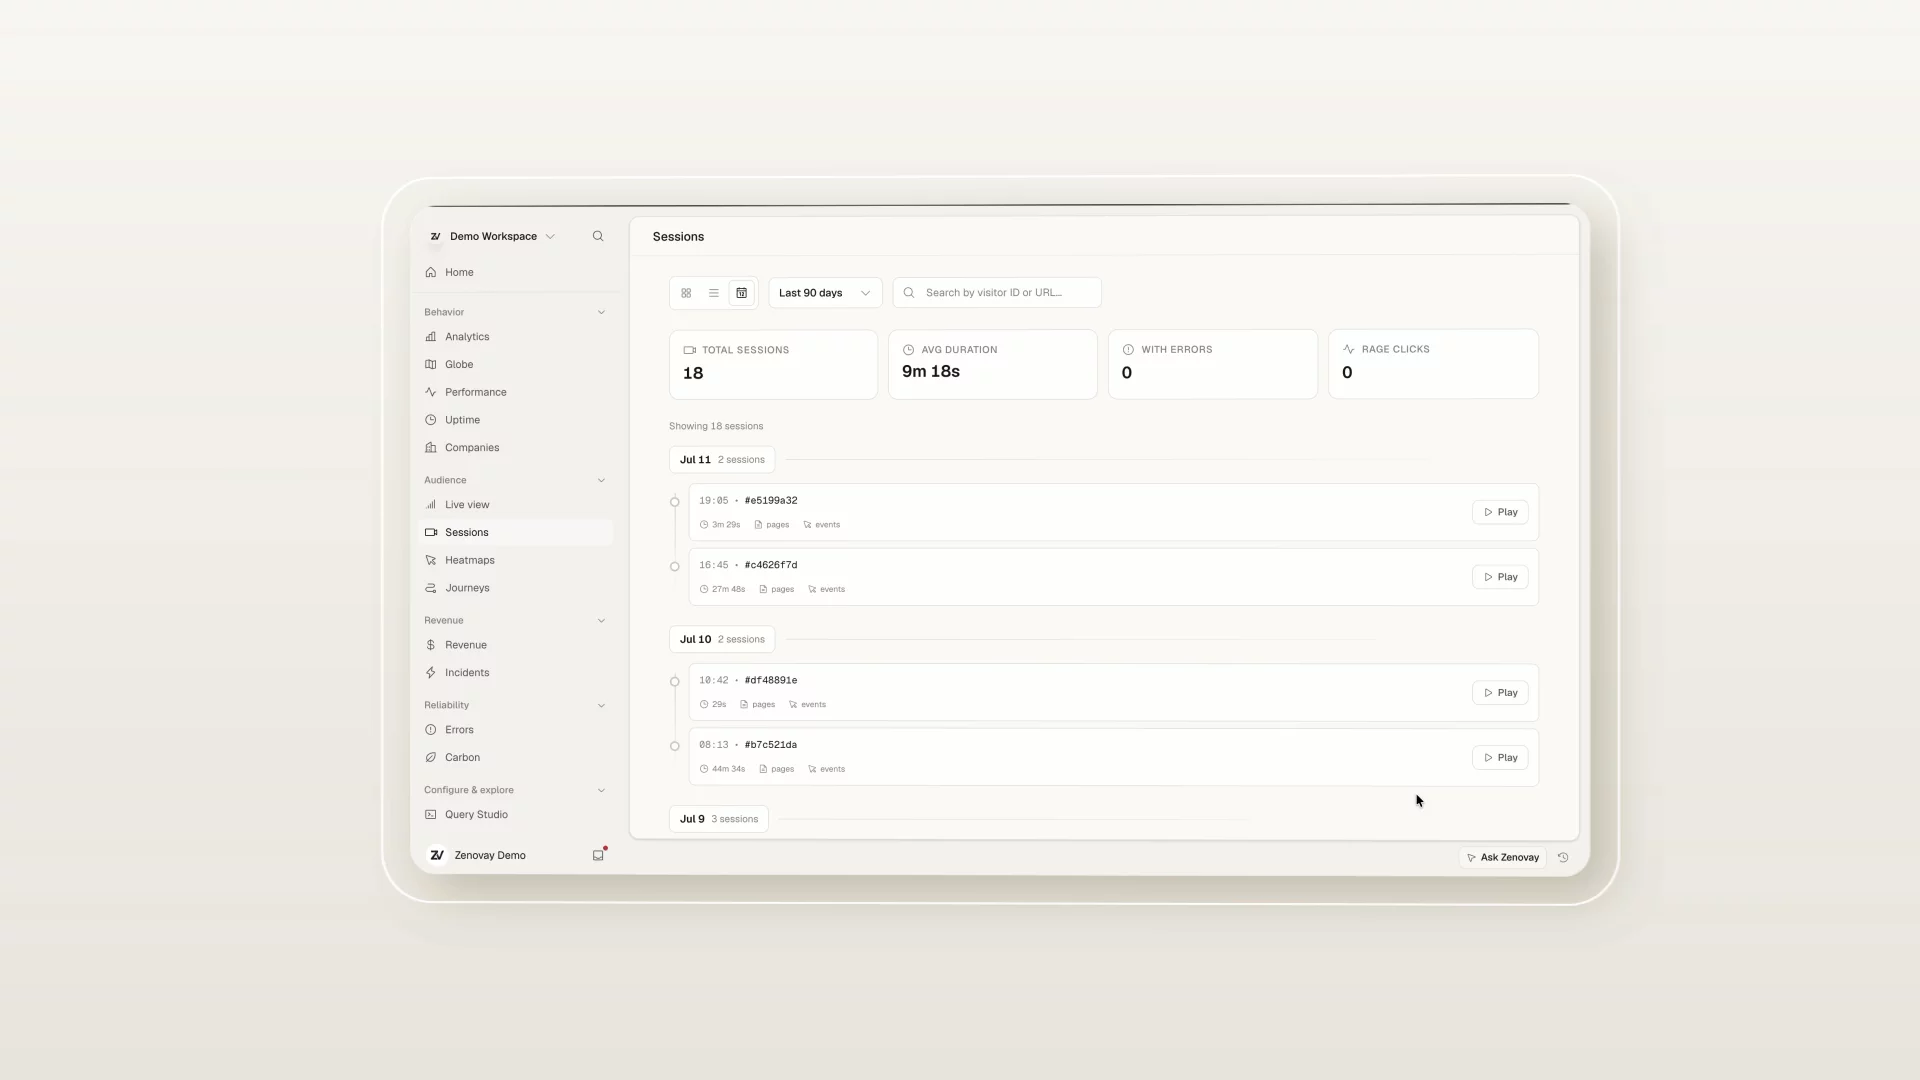Open the Demo Workspace switcher dropdown

[492, 236]
